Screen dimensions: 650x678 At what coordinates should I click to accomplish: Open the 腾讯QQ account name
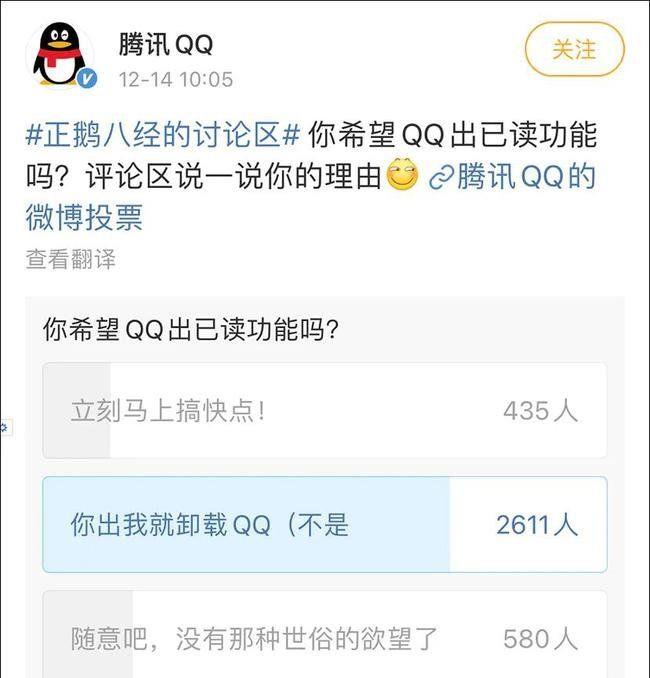click(x=166, y=44)
